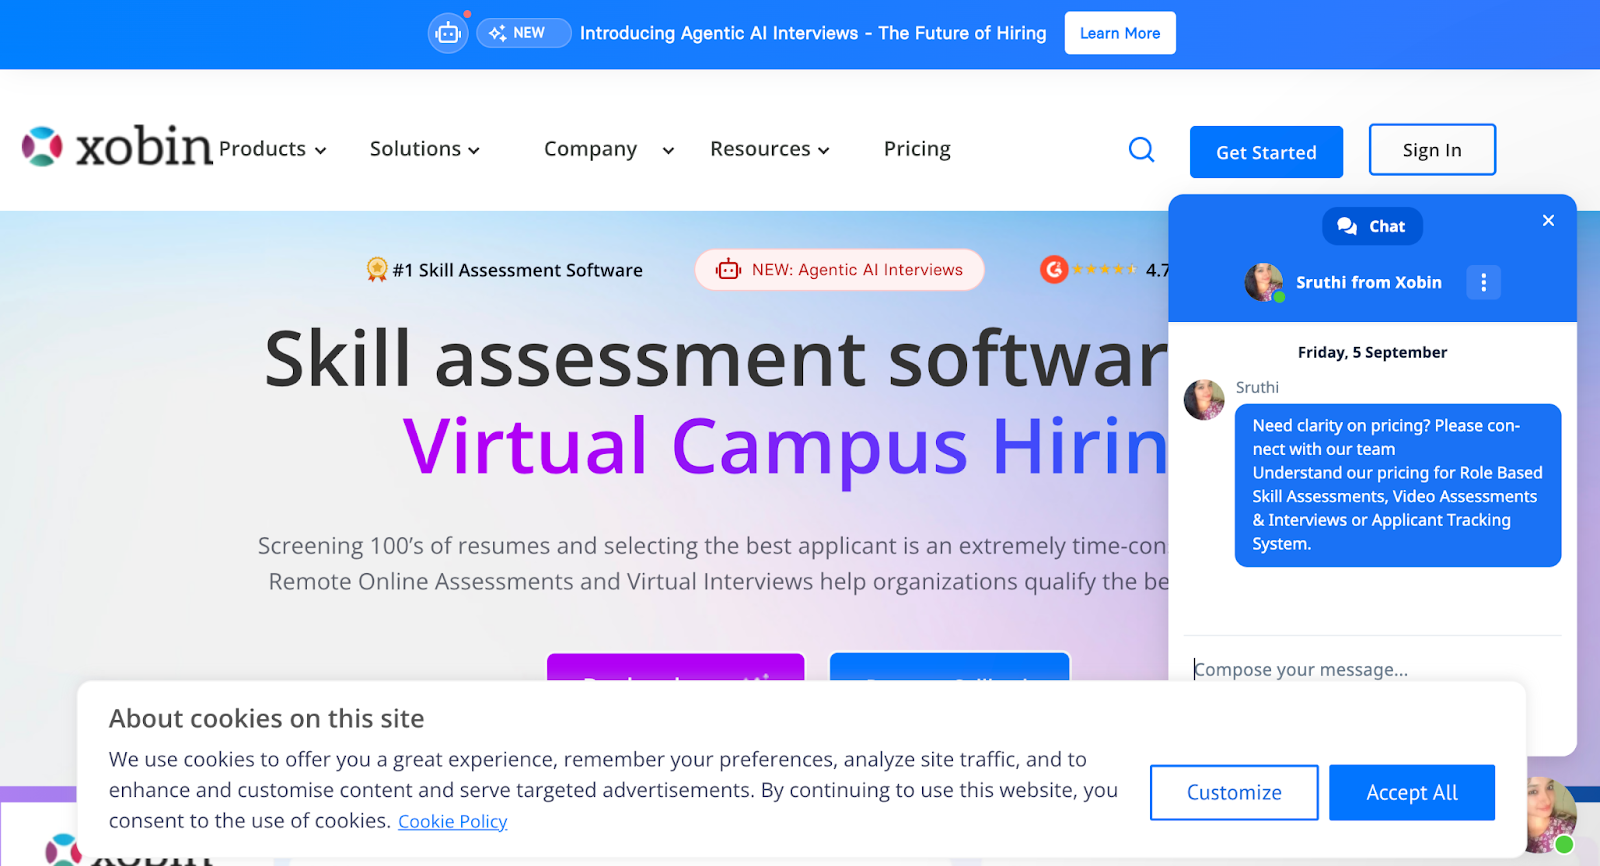Open the NEW: Agentic AI Interviews pill
1600x866 pixels.
click(x=839, y=270)
